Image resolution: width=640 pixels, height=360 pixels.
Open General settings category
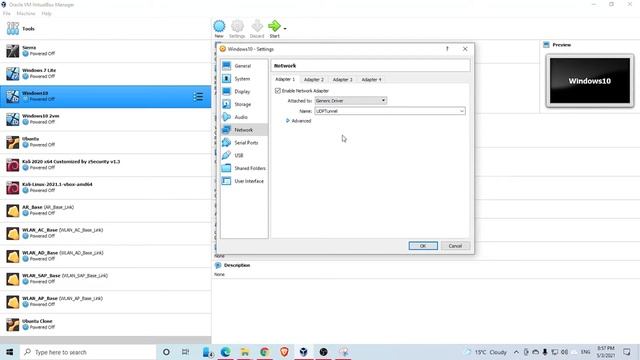pos(244,66)
